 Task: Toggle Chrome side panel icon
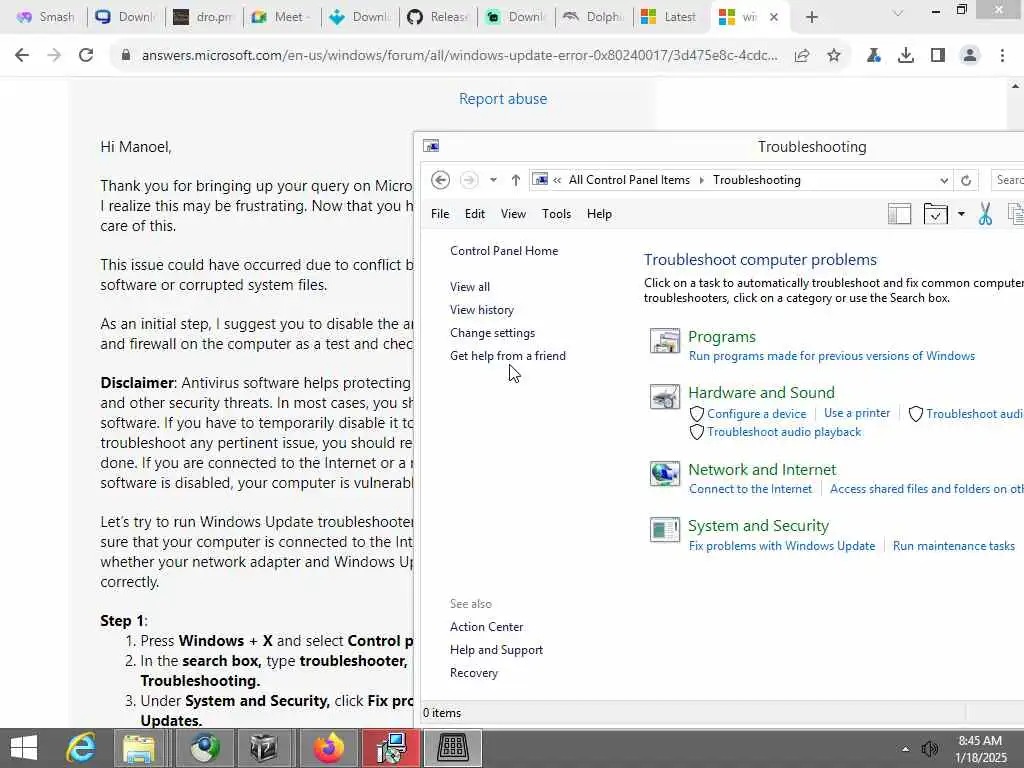[938, 56]
